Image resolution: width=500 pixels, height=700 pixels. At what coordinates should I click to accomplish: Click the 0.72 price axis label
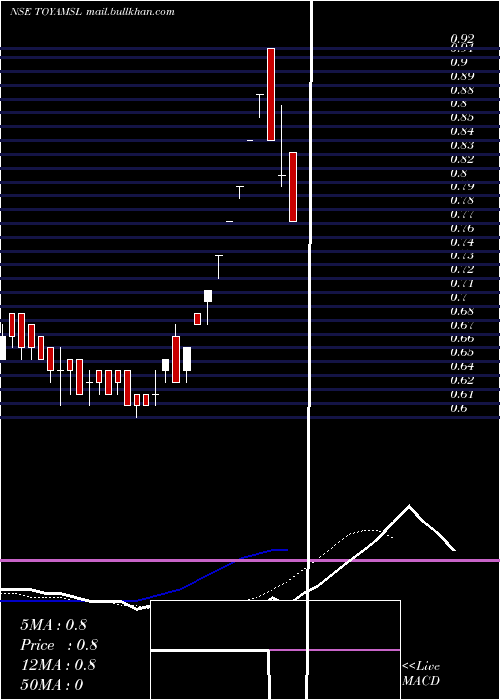point(462,270)
